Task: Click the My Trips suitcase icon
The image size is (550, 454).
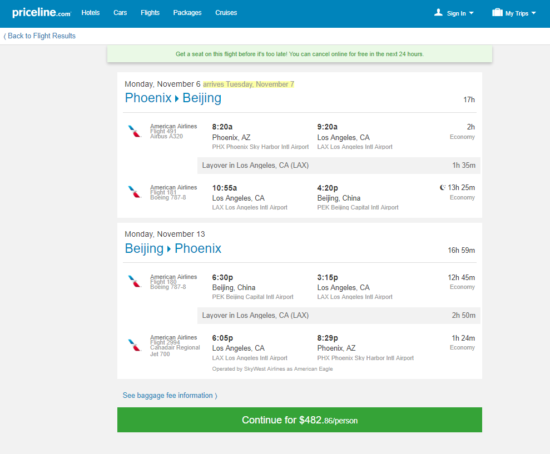Action: click(x=497, y=13)
